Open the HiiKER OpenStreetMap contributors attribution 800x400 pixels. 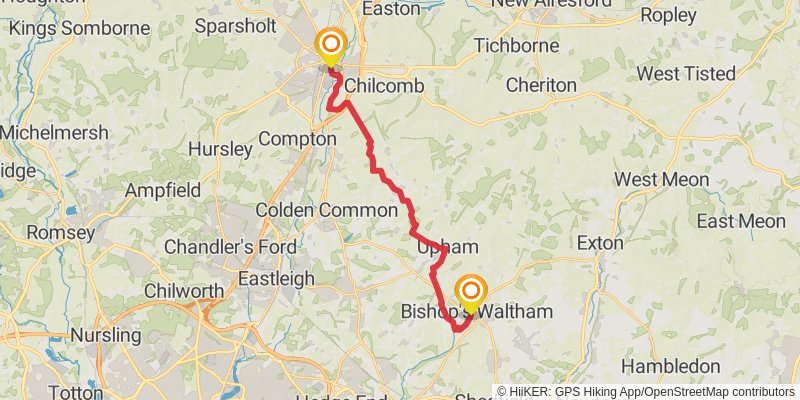pos(646,392)
